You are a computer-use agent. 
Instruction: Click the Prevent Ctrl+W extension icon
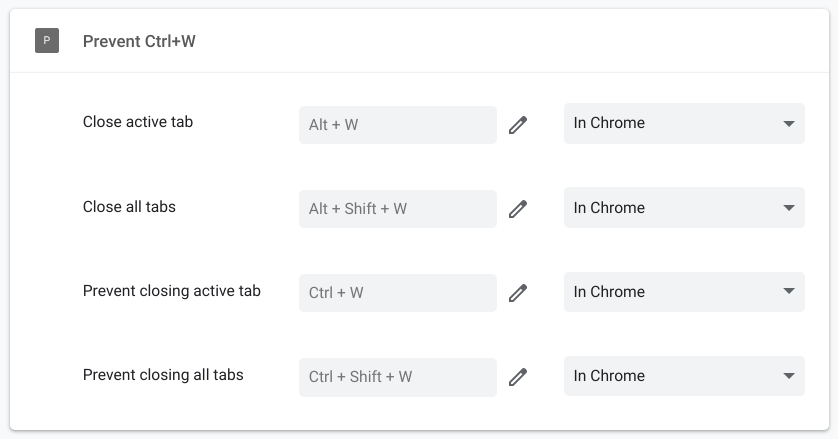pos(47,41)
